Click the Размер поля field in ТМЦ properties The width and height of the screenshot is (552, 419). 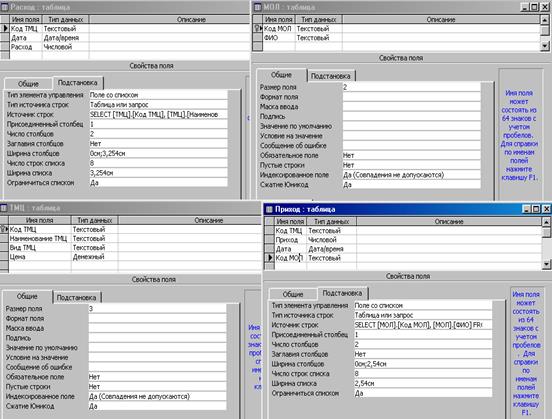click(157, 309)
